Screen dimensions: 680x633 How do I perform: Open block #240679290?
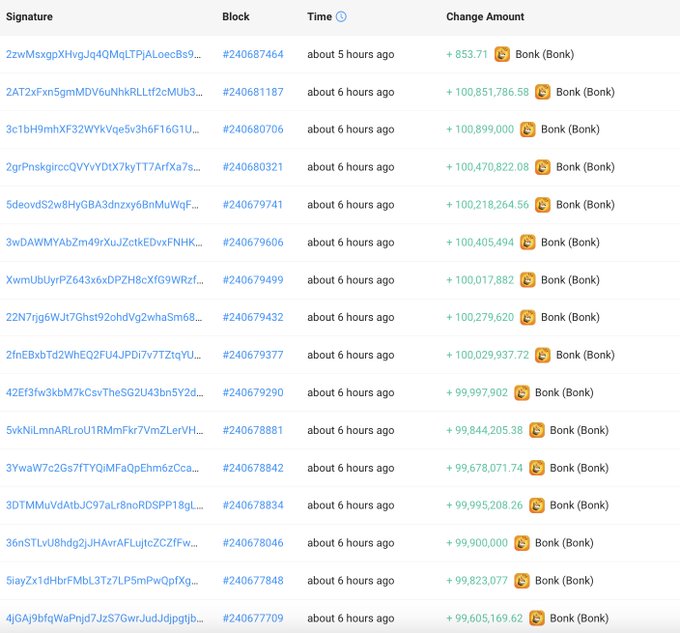tap(253, 393)
